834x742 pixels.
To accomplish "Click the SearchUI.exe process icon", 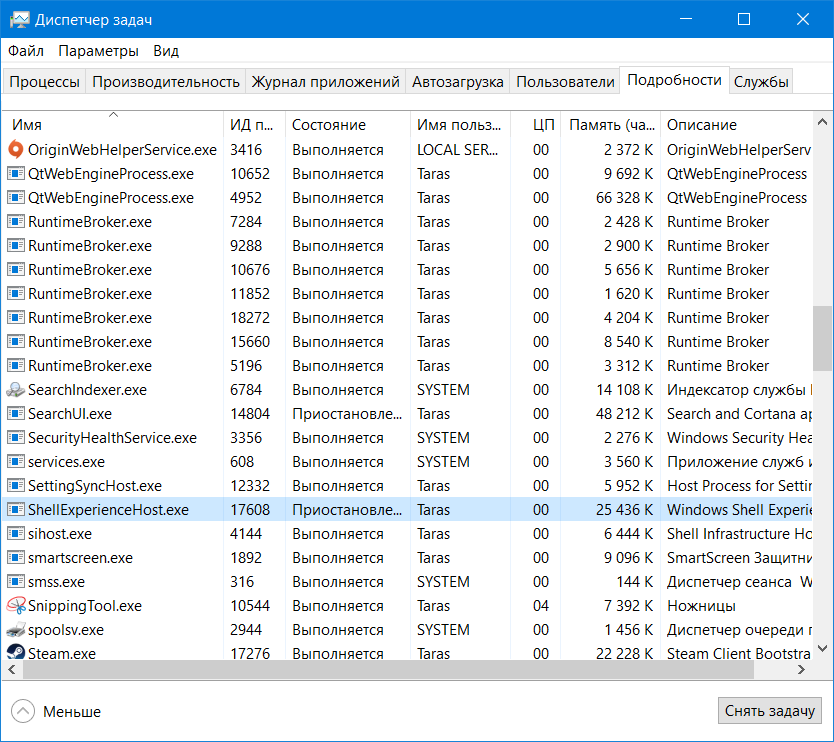I will 15,413.
